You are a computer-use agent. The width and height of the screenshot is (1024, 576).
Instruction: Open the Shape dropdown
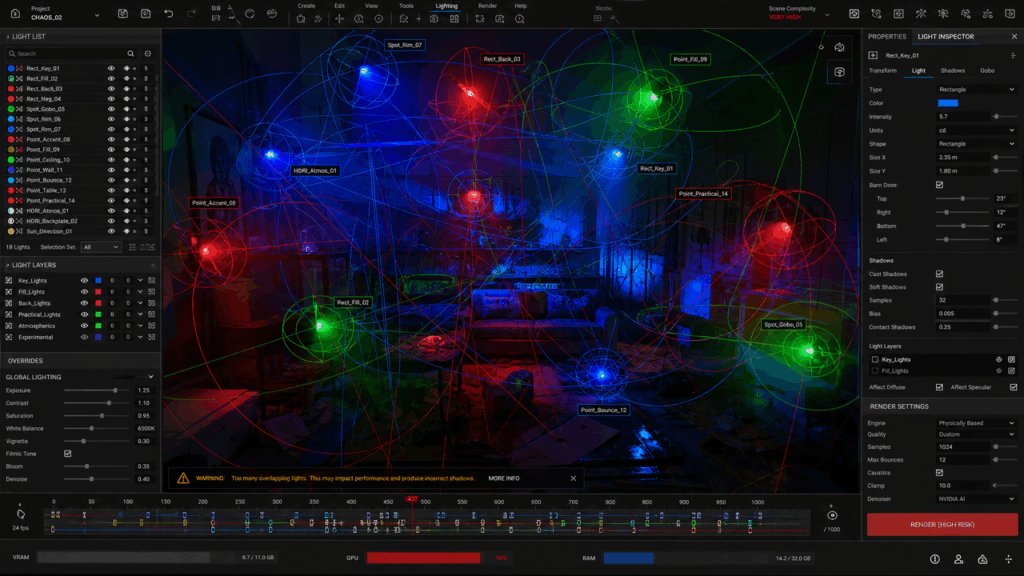976,144
